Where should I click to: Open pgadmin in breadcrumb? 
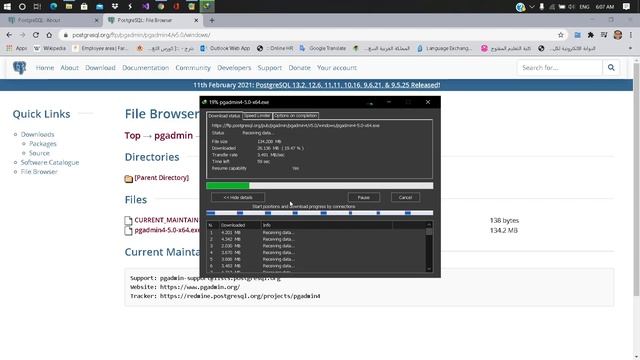(173, 136)
